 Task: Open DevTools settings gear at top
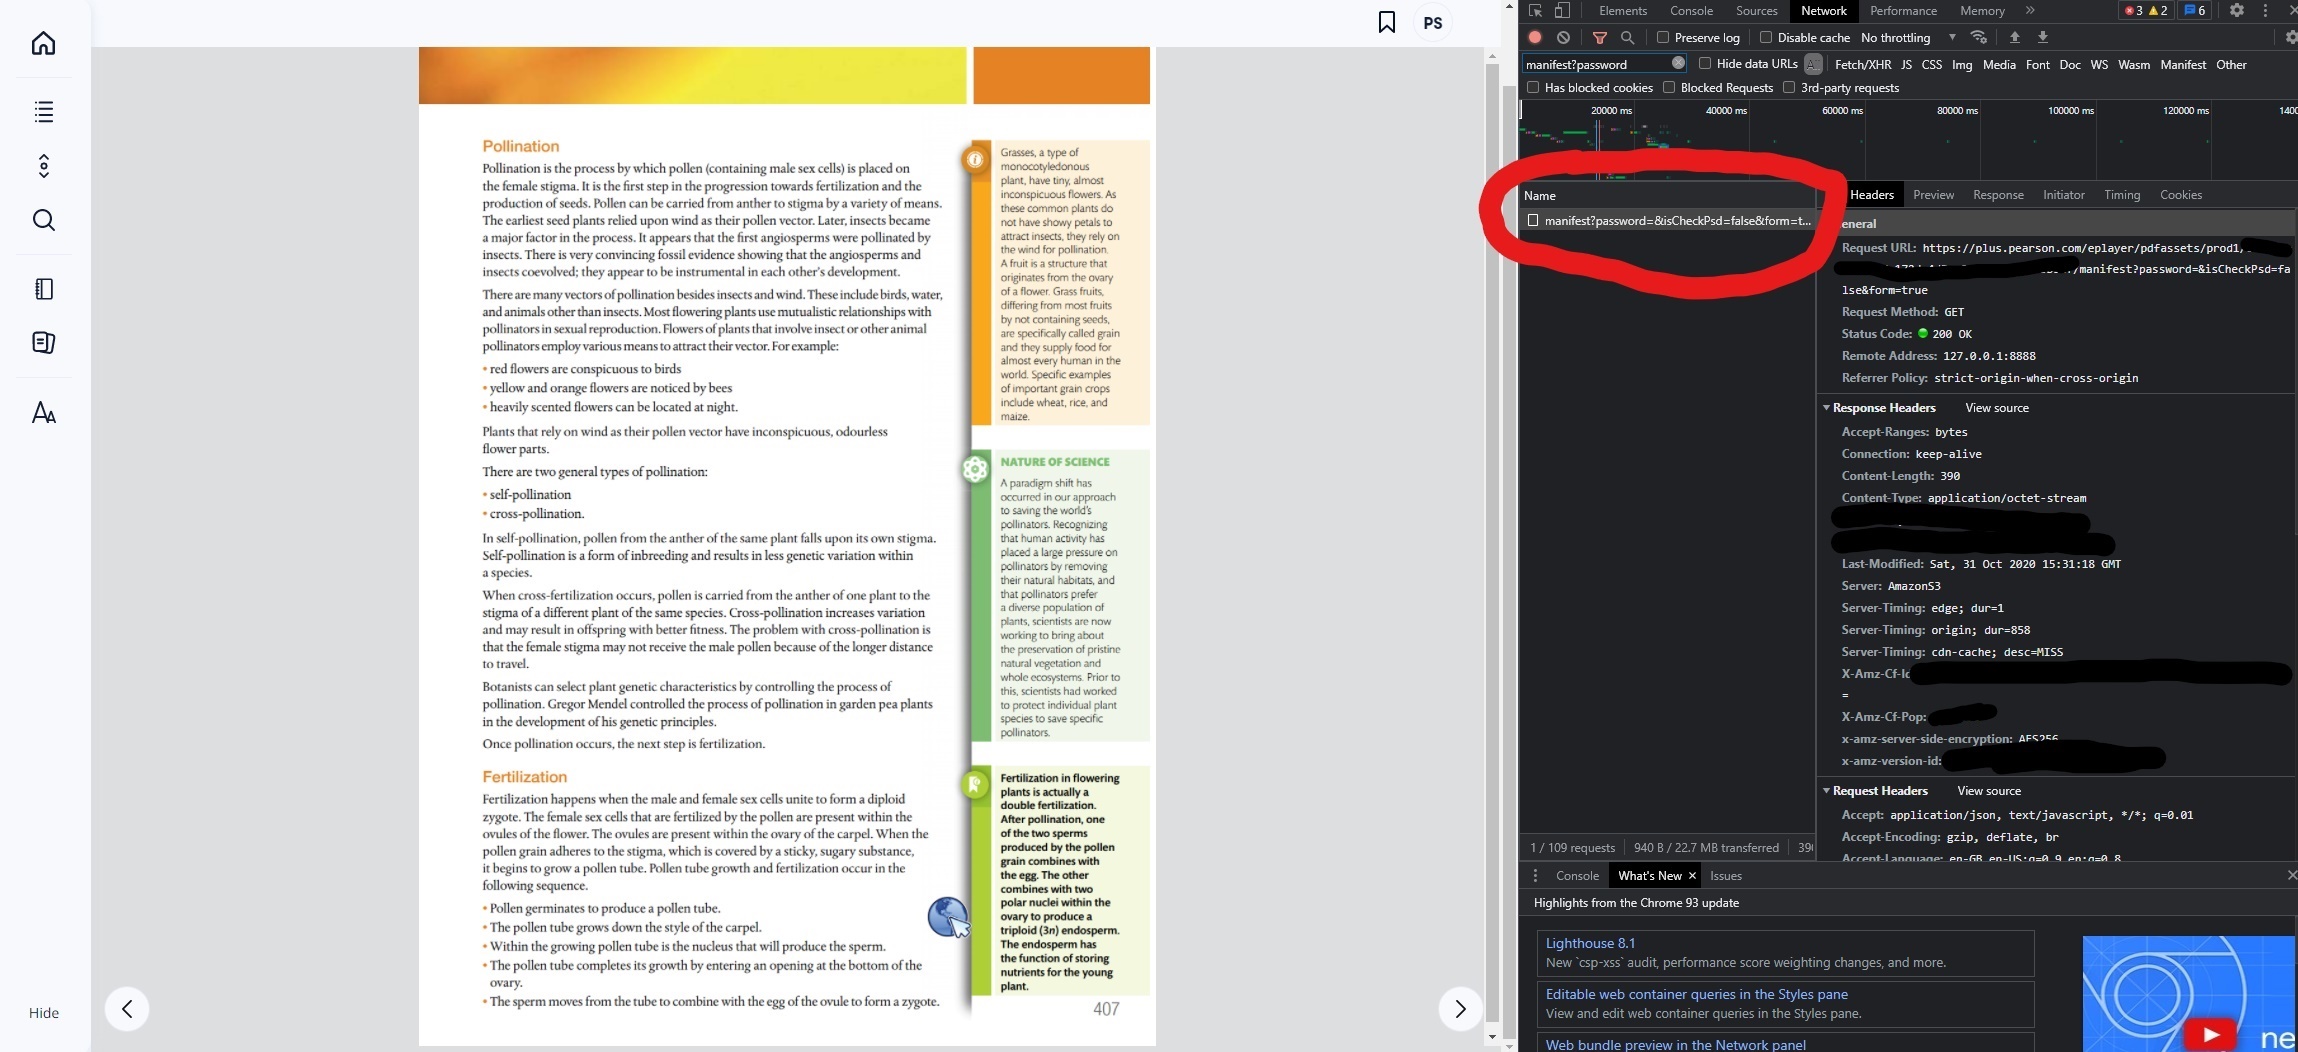coord(2237,11)
